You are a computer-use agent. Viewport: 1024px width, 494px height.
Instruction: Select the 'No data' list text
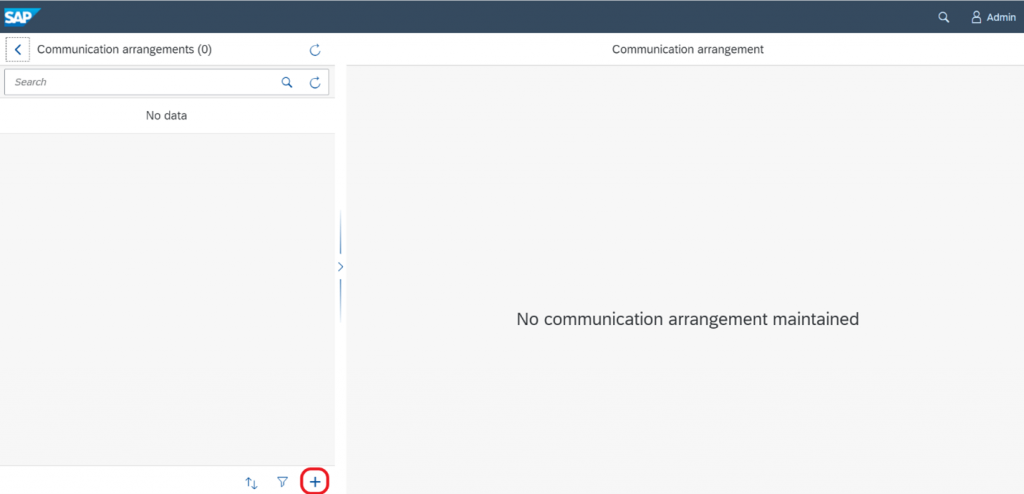point(167,116)
